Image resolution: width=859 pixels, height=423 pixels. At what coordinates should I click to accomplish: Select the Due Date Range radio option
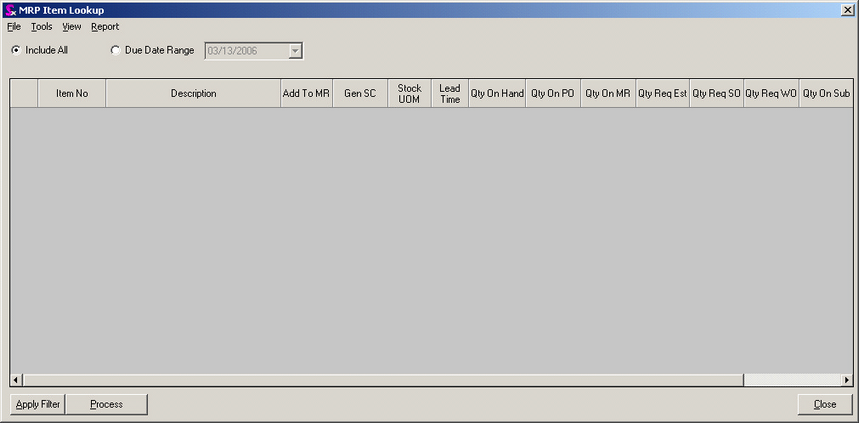(x=115, y=50)
